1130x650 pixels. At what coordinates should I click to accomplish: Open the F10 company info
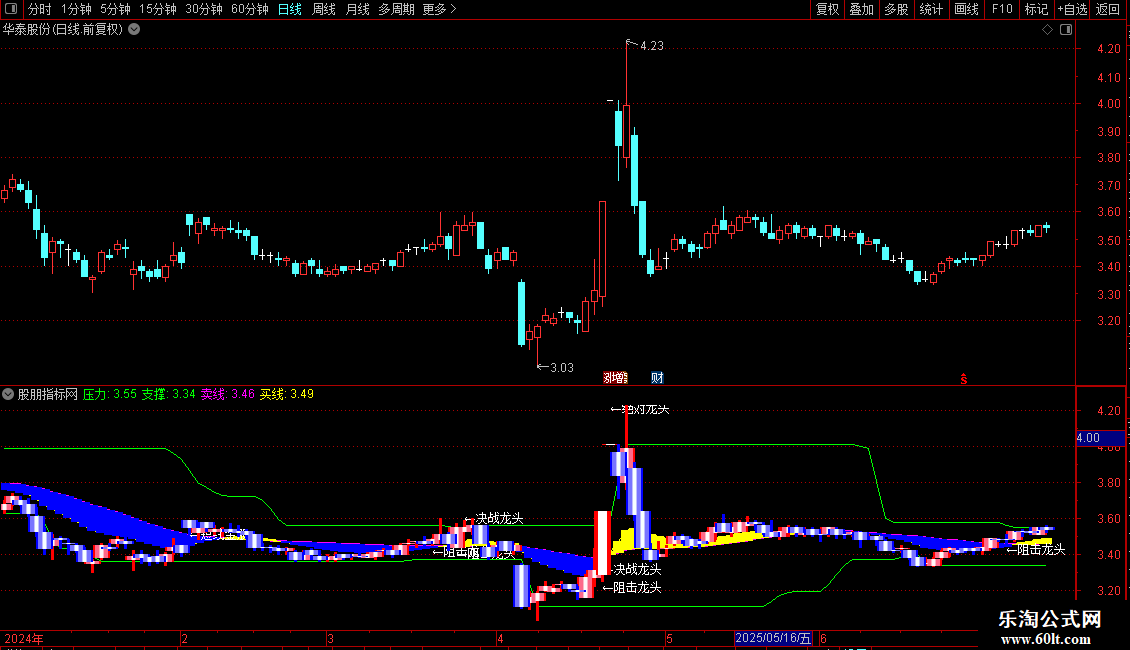[1002, 9]
